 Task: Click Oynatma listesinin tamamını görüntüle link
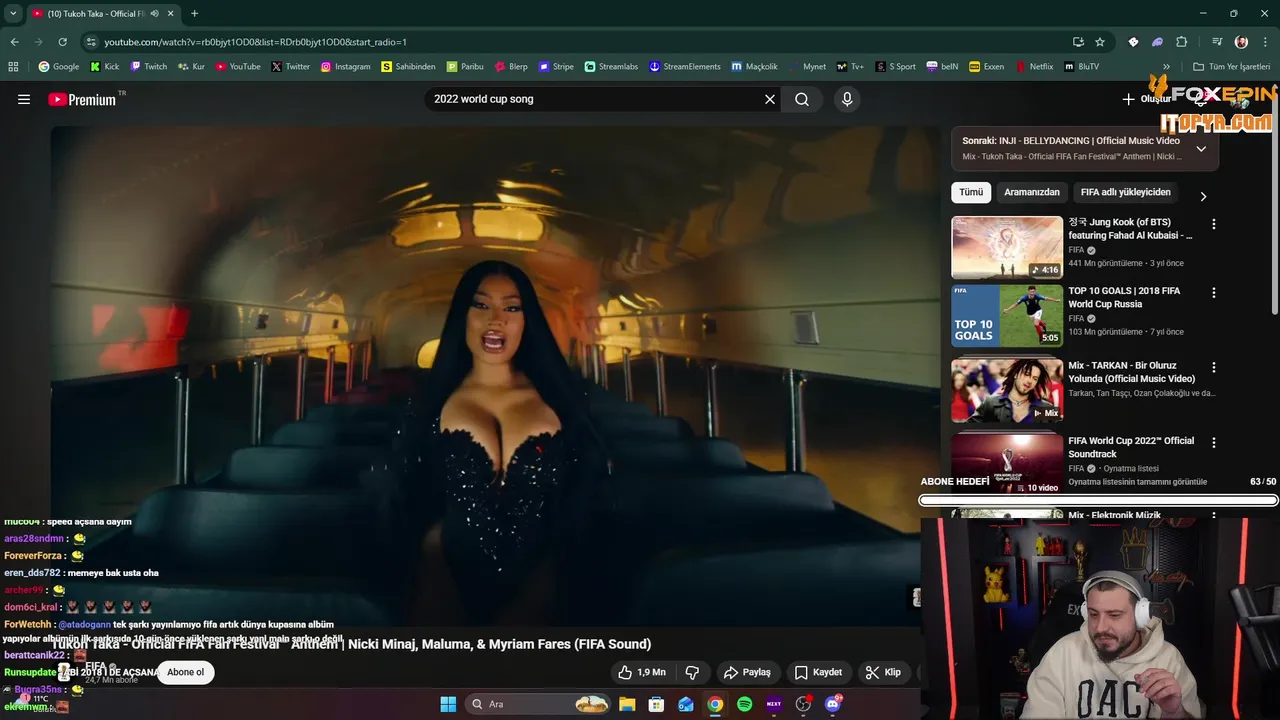click(x=1137, y=482)
